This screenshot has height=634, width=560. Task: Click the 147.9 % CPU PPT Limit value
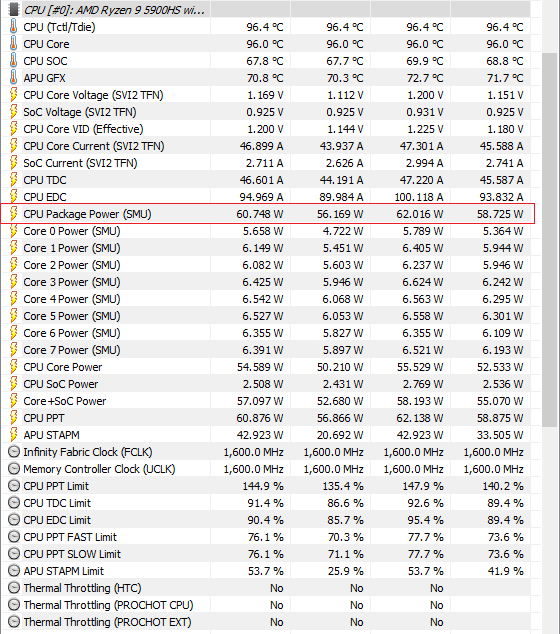coord(423,486)
